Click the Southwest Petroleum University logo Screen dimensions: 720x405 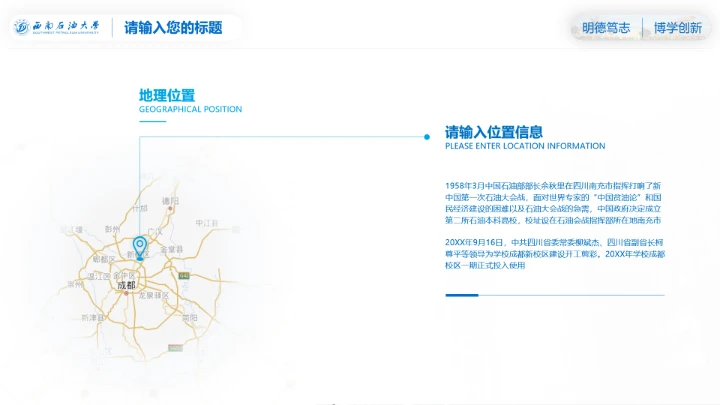click(x=56, y=27)
